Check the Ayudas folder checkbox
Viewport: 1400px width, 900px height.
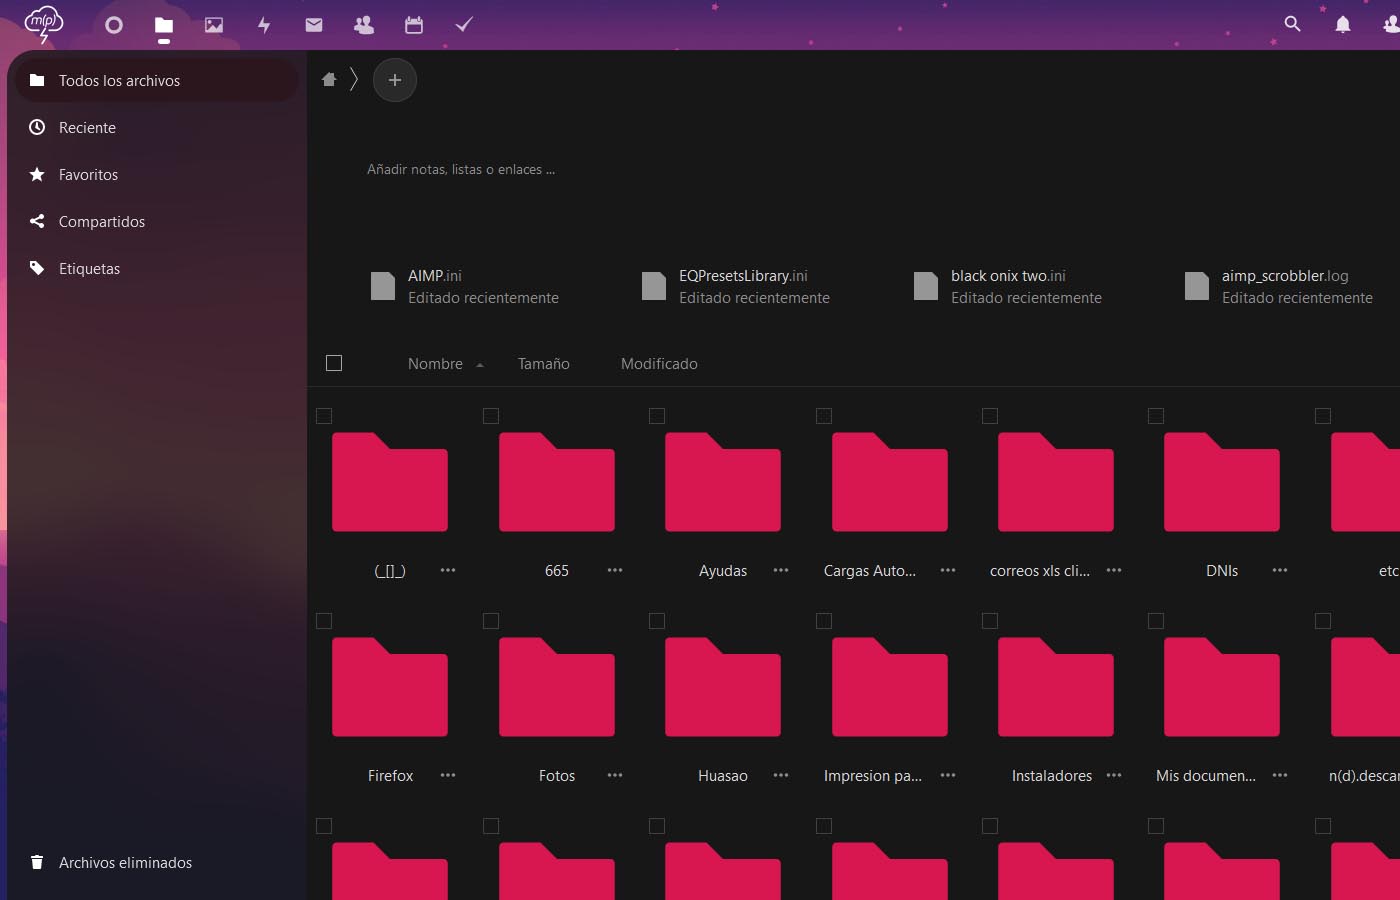pyautogui.click(x=657, y=416)
